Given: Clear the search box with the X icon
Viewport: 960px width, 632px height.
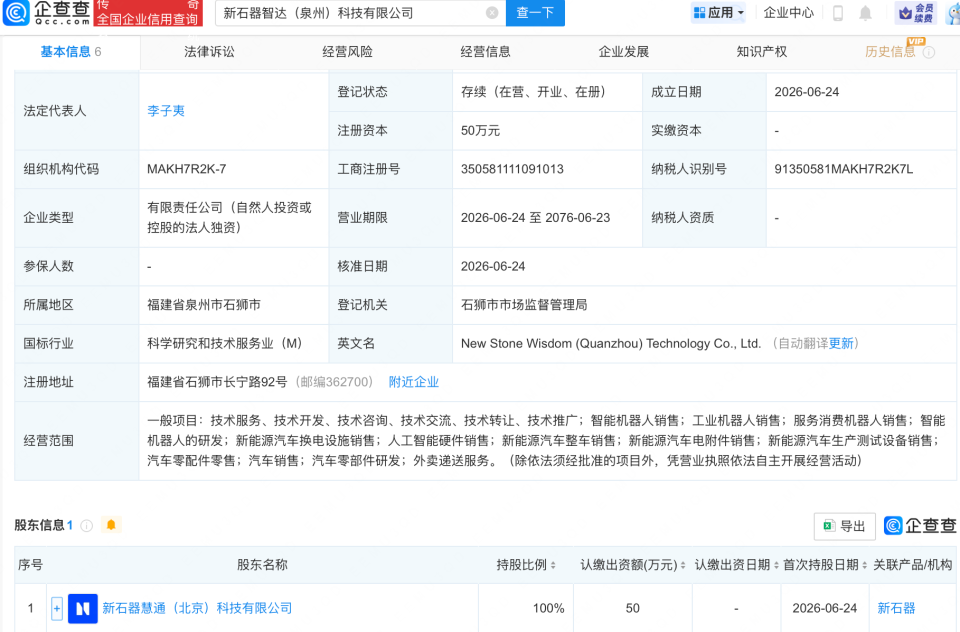Looking at the screenshot, I should [492, 13].
